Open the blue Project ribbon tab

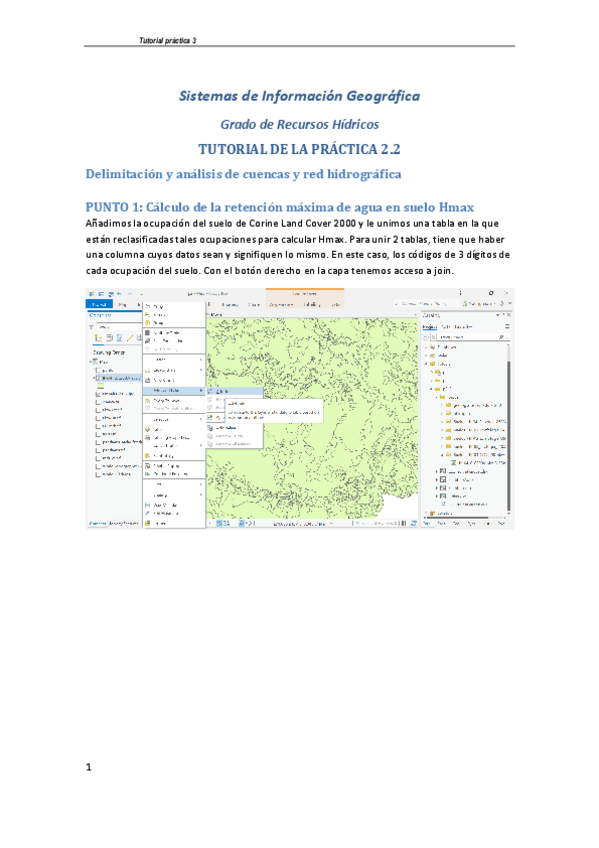click(x=99, y=304)
